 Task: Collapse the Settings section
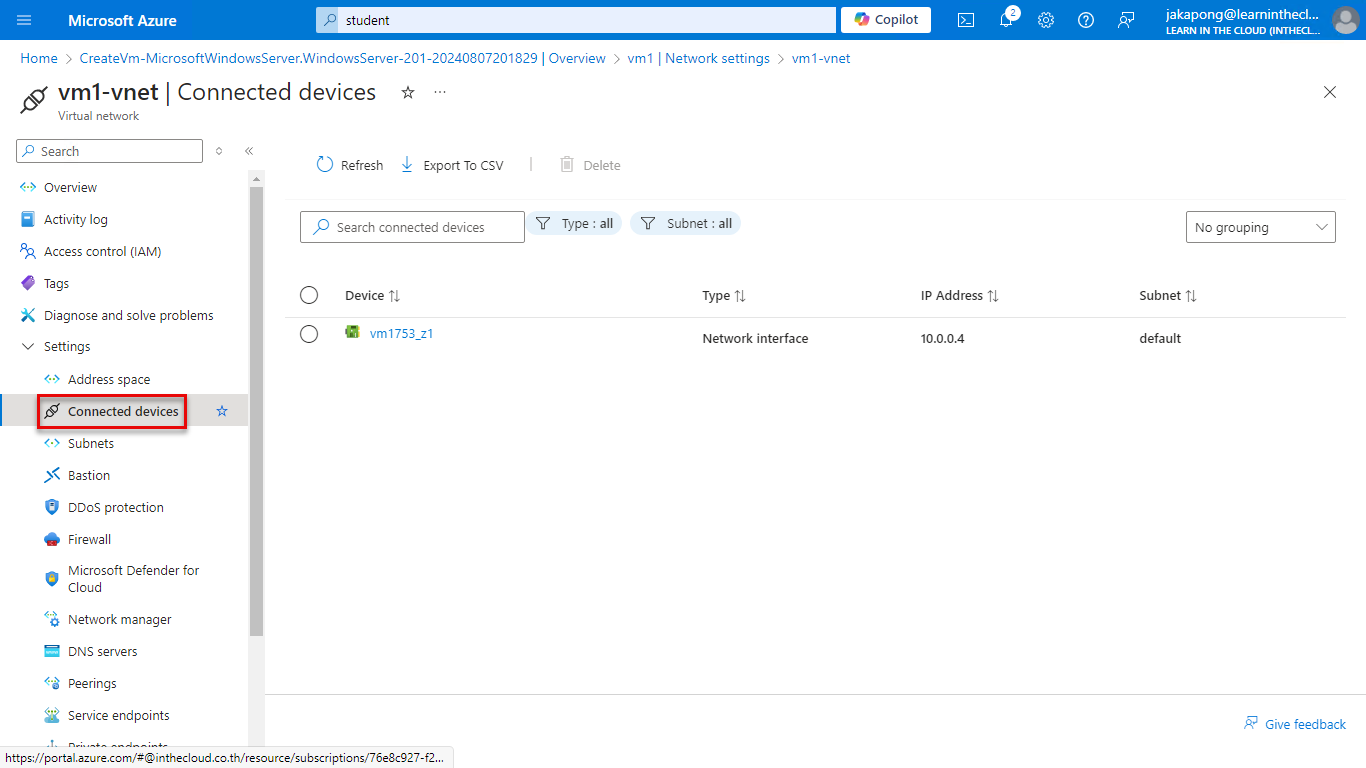28,347
